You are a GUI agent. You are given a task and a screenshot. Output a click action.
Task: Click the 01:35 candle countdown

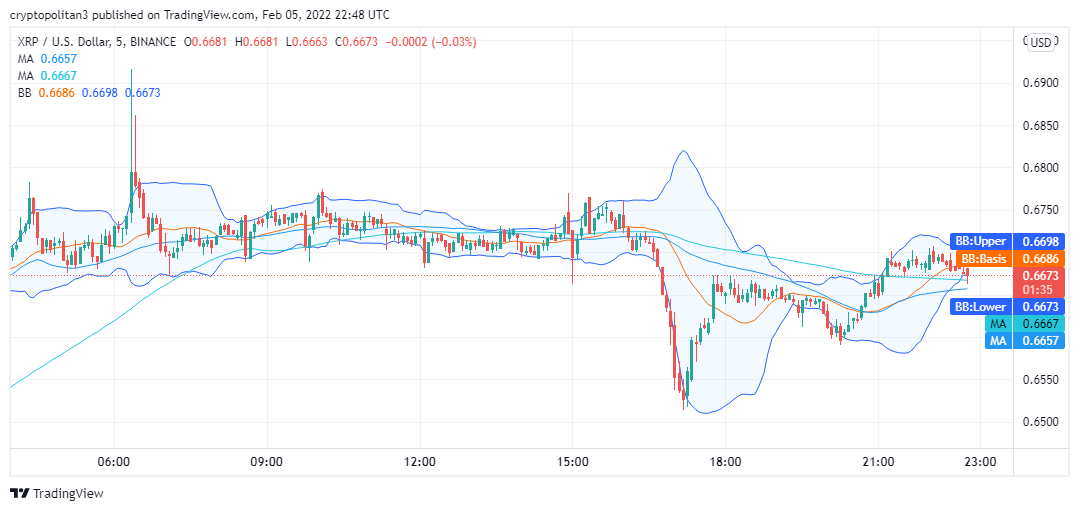click(x=1039, y=290)
